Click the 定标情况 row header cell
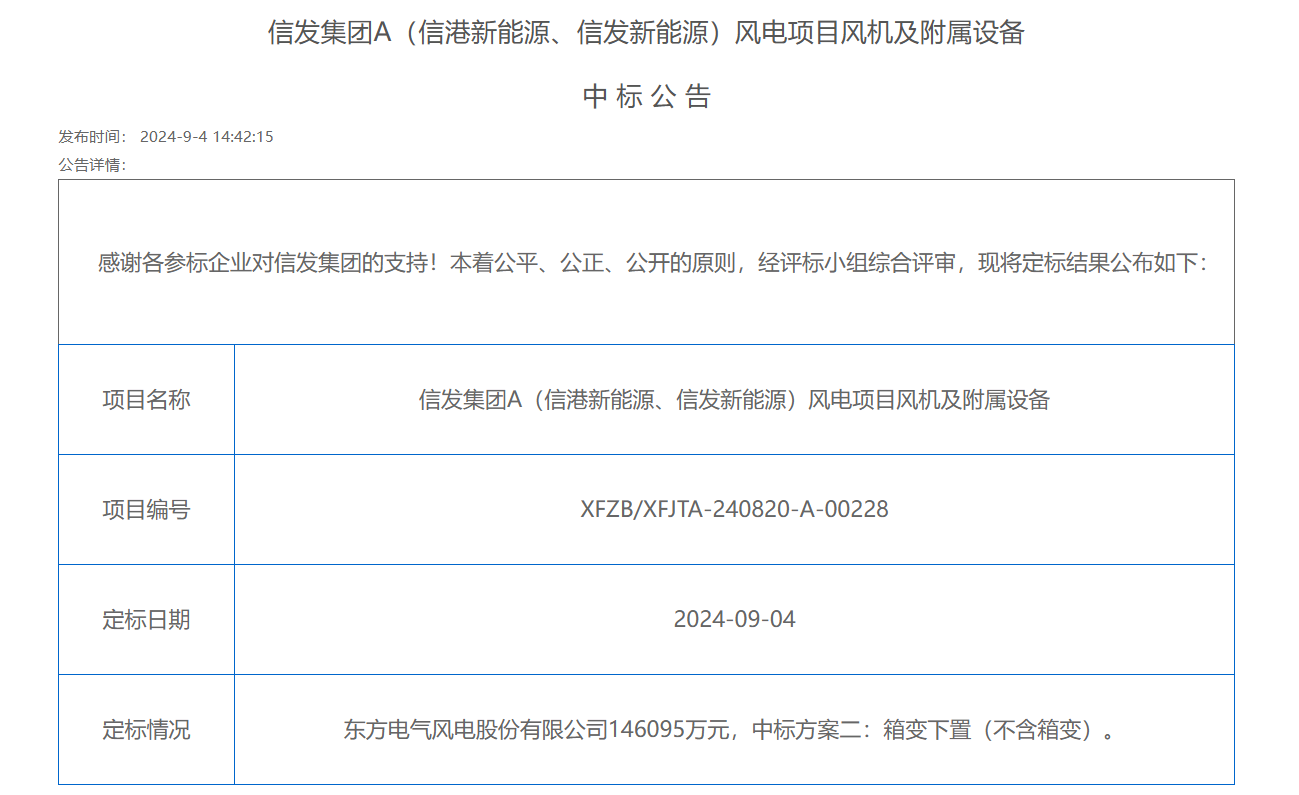Image resolution: width=1299 pixels, height=795 pixels. (146, 730)
